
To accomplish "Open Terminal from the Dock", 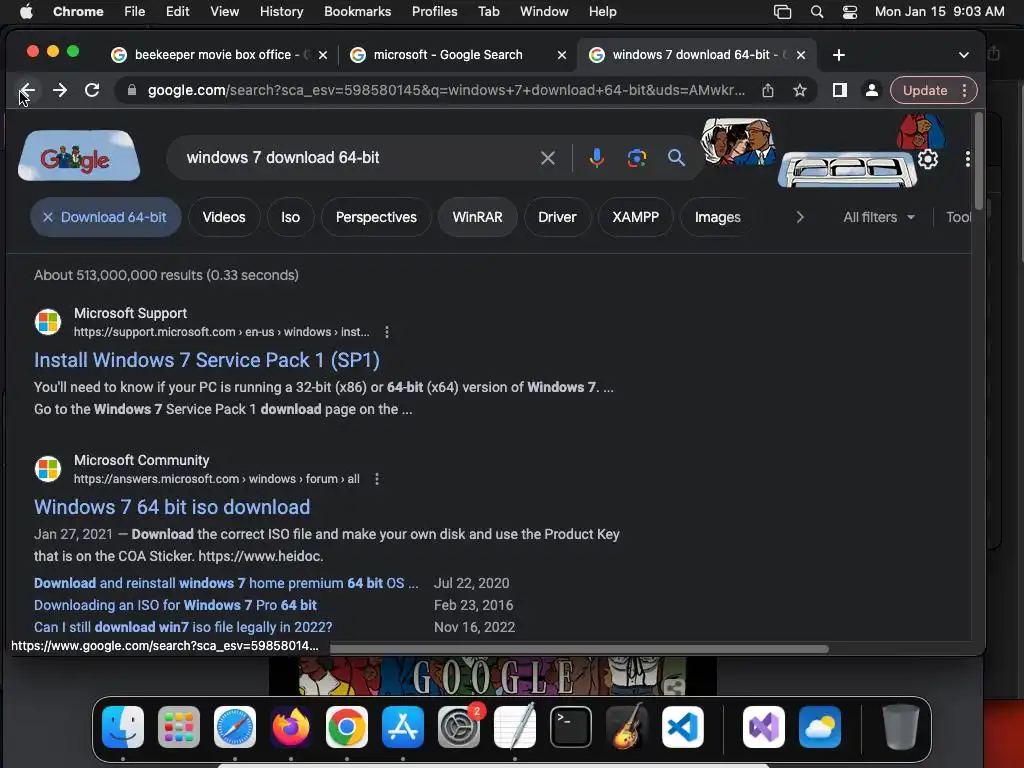I will click(571, 727).
